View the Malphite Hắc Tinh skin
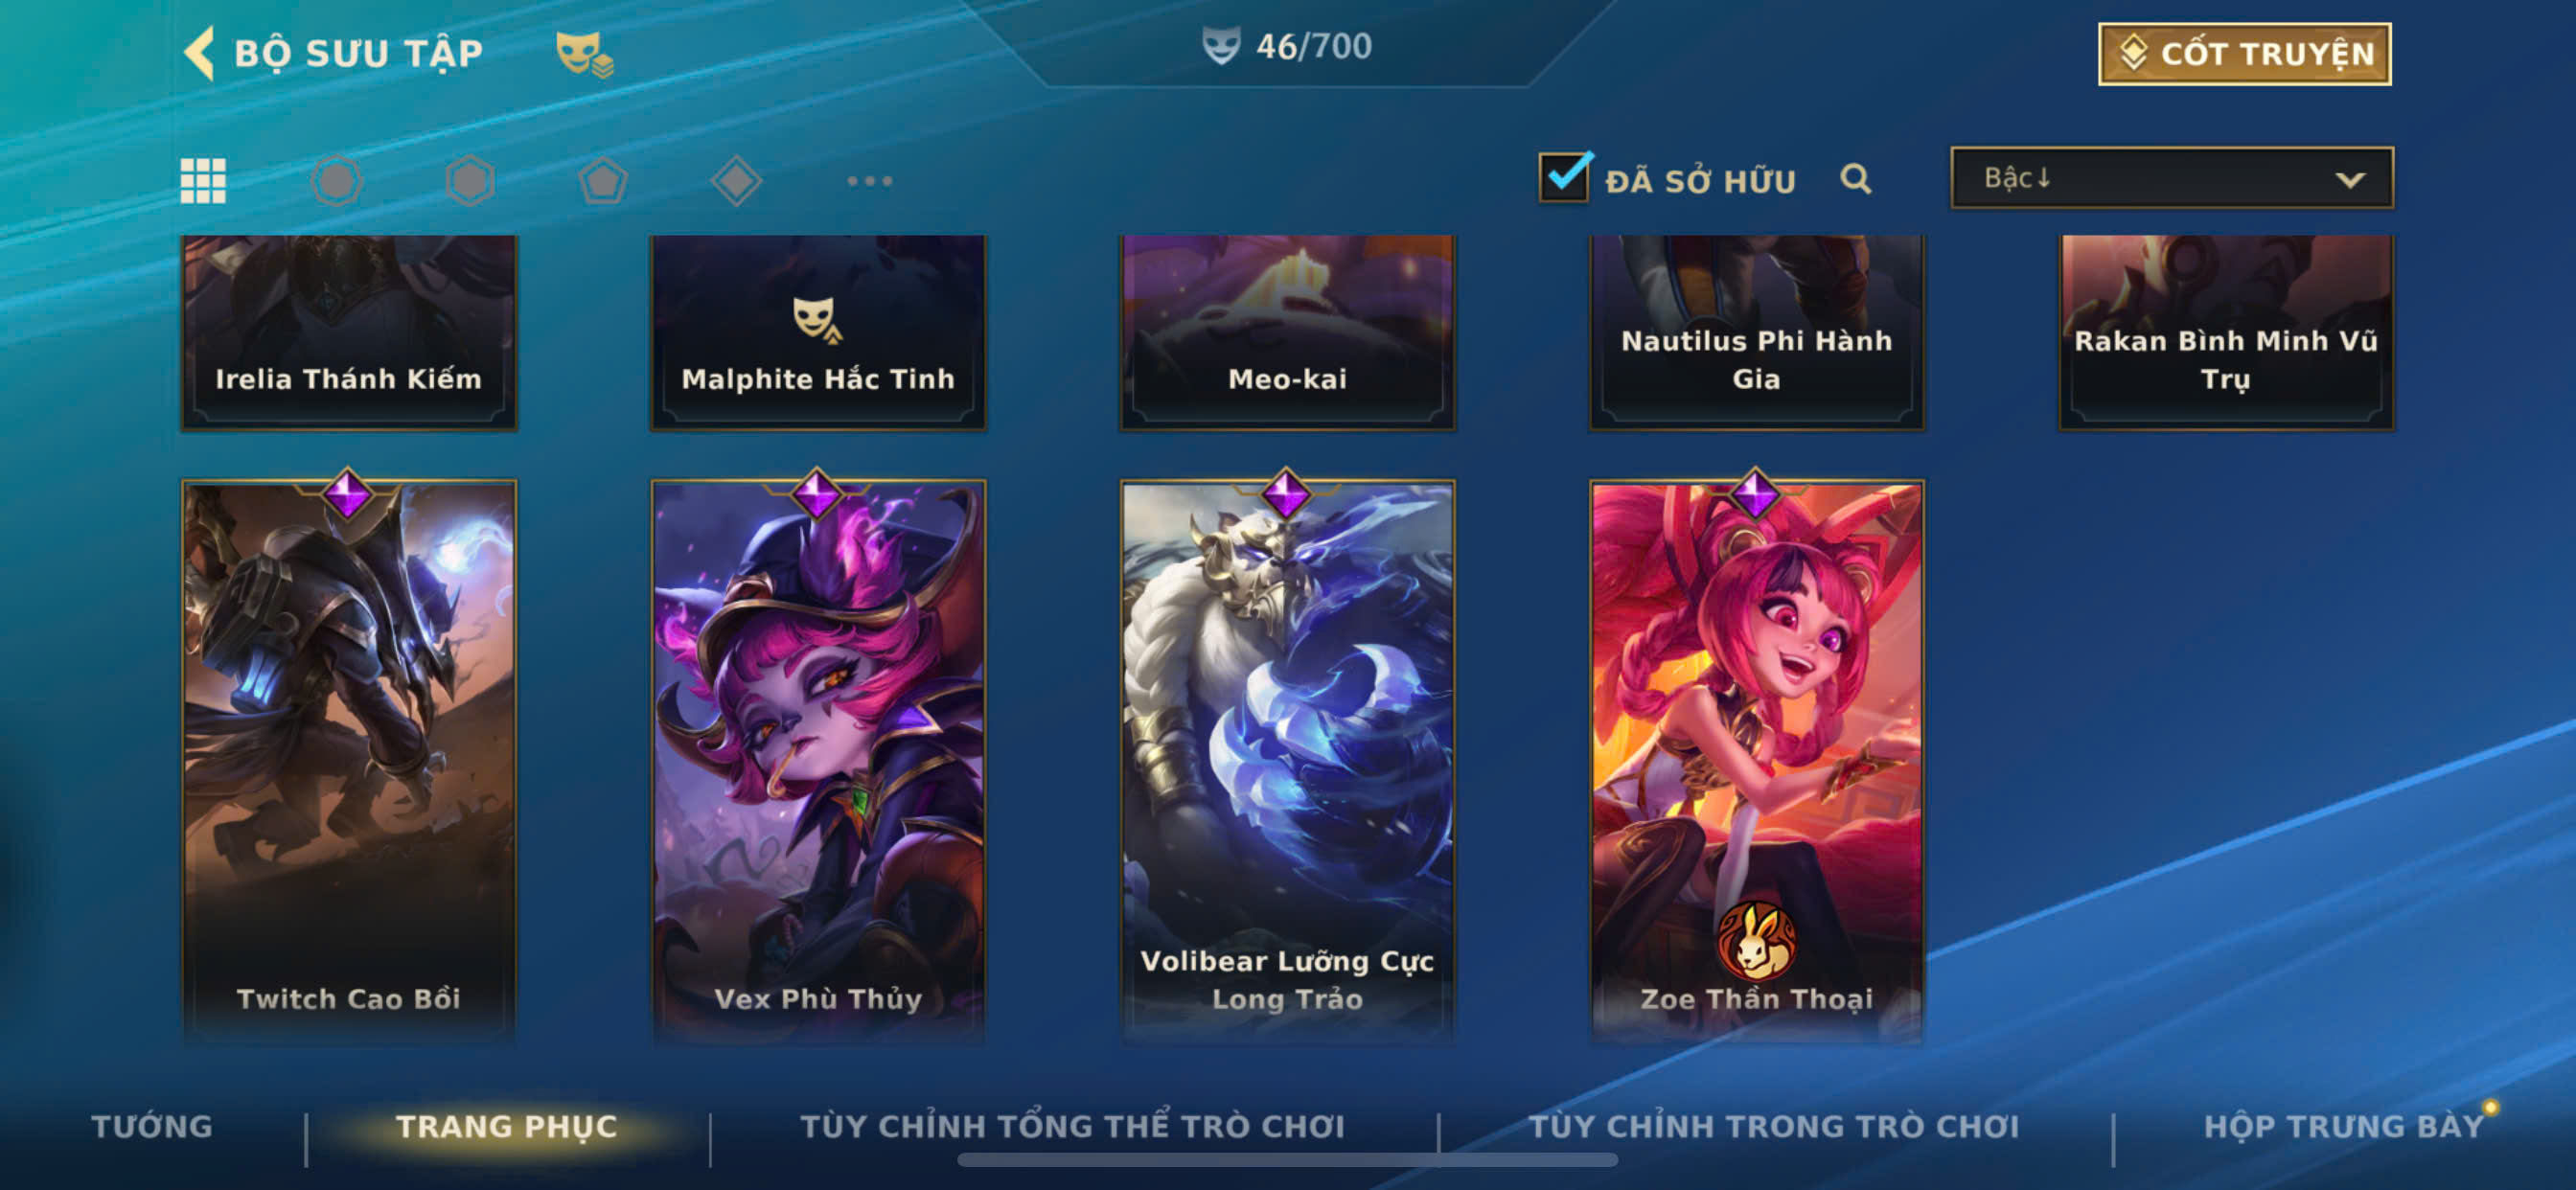This screenshot has width=2576, height=1190. (818, 332)
